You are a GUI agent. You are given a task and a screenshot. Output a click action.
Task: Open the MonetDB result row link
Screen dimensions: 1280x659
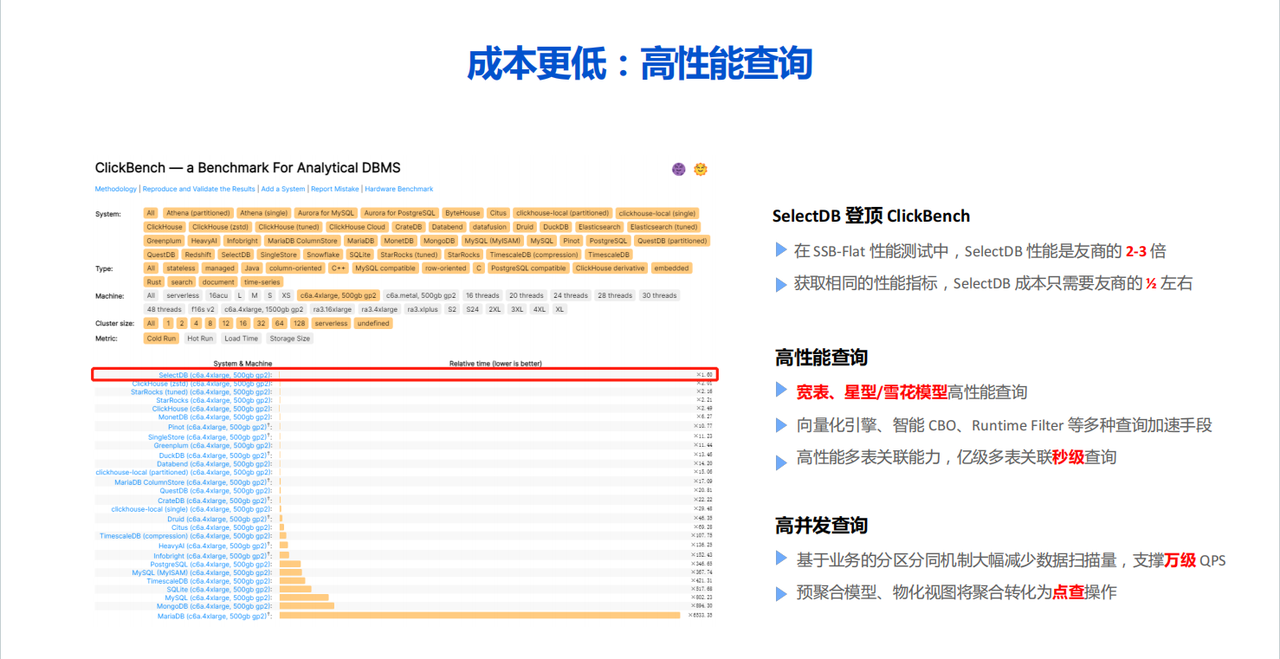(214, 417)
